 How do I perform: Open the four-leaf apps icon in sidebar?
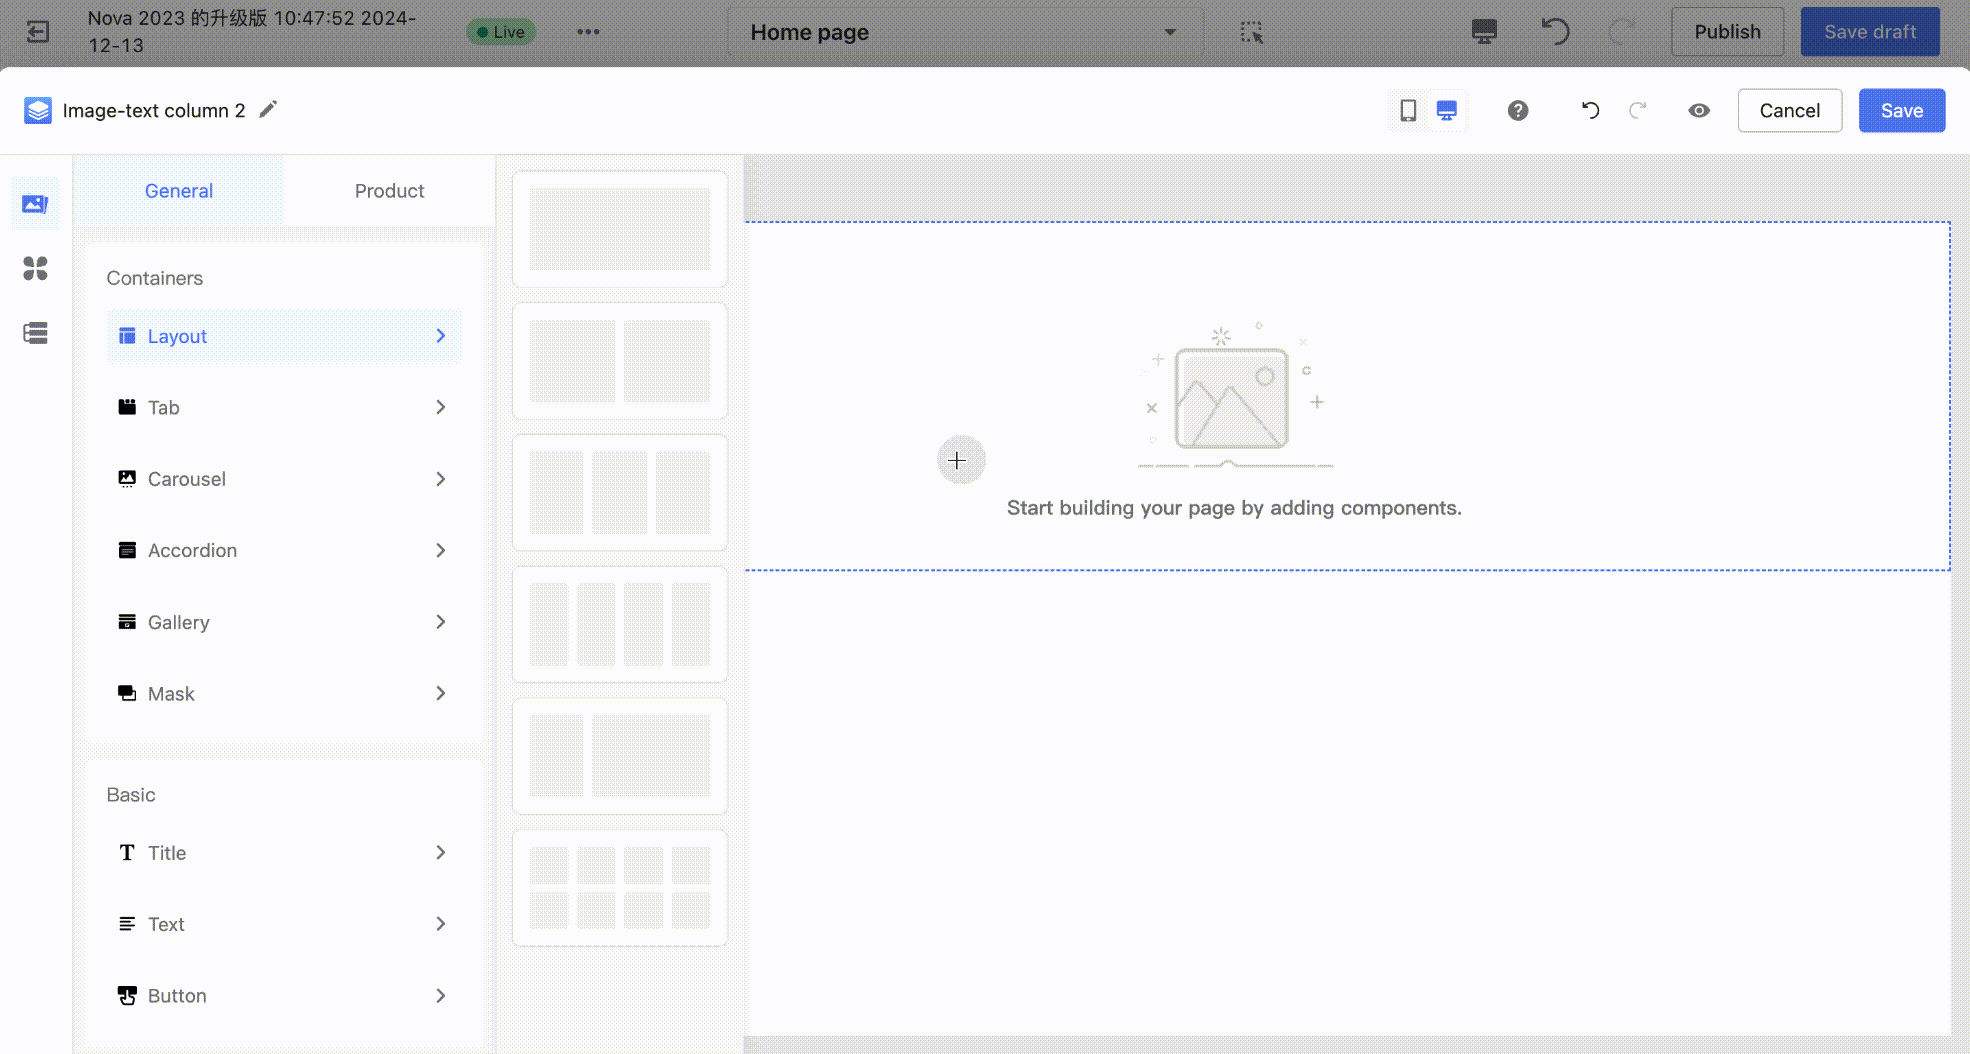click(x=35, y=268)
